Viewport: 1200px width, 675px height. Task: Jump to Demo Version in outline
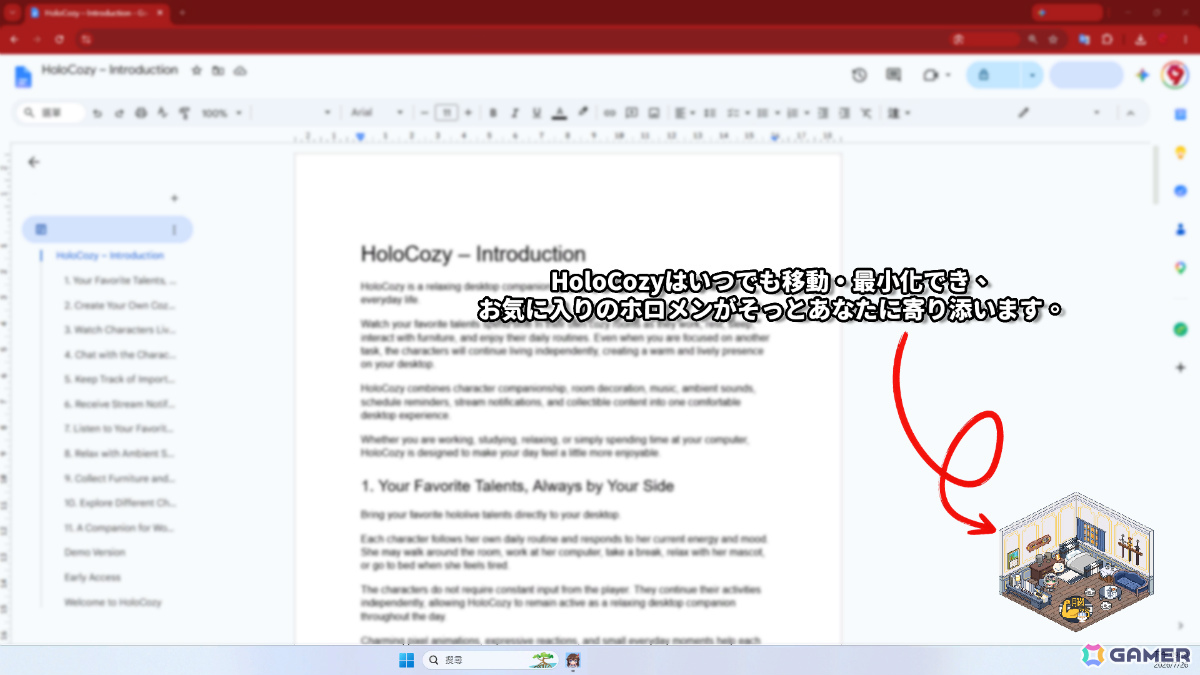click(x=94, y=552)
